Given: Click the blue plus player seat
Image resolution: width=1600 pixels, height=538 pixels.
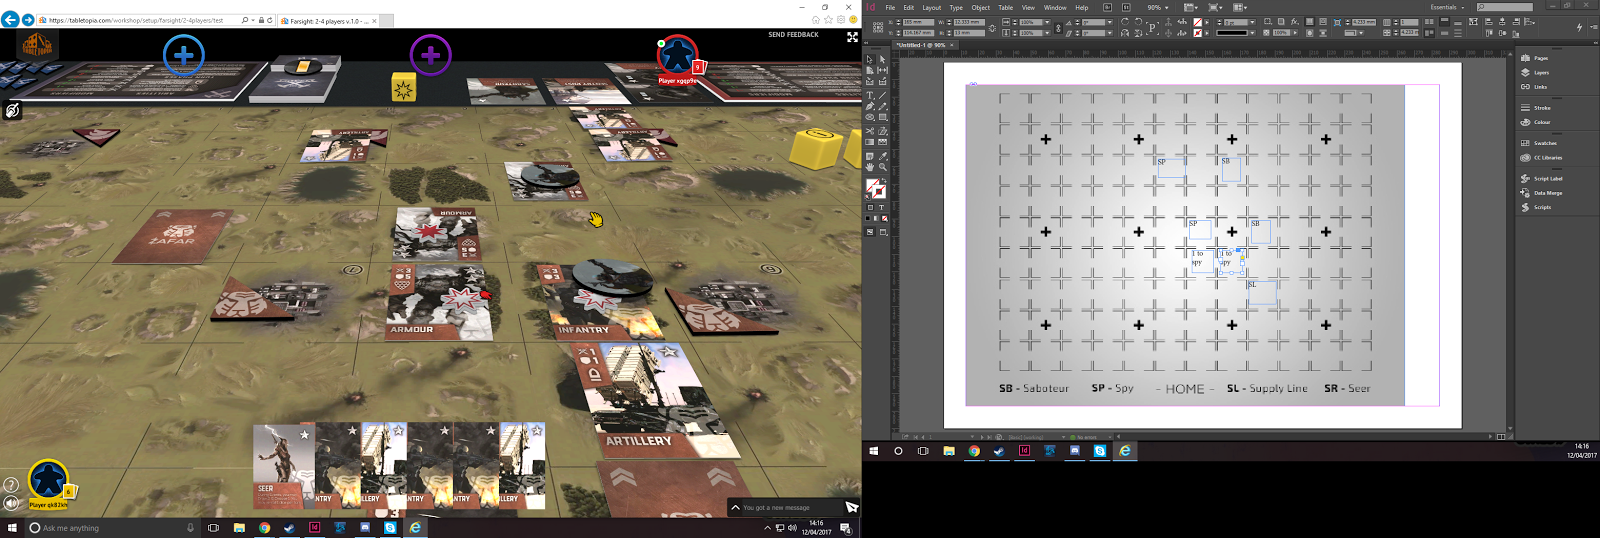Looking at the screenshot, I should click(x=184, y=55).
